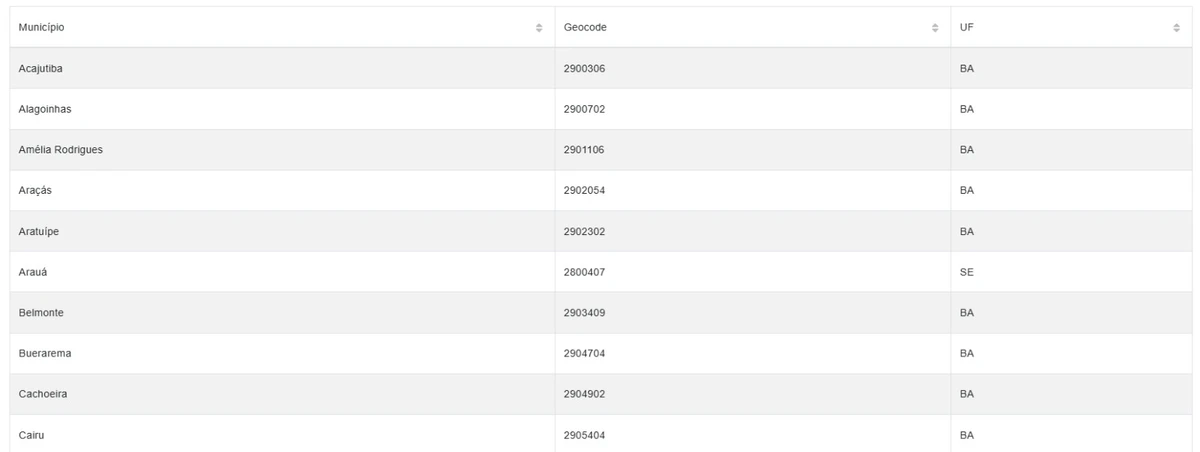Select the Cairu municipality cell
Viewport: 1200px width, 452px height.
[x=282, y=434]
